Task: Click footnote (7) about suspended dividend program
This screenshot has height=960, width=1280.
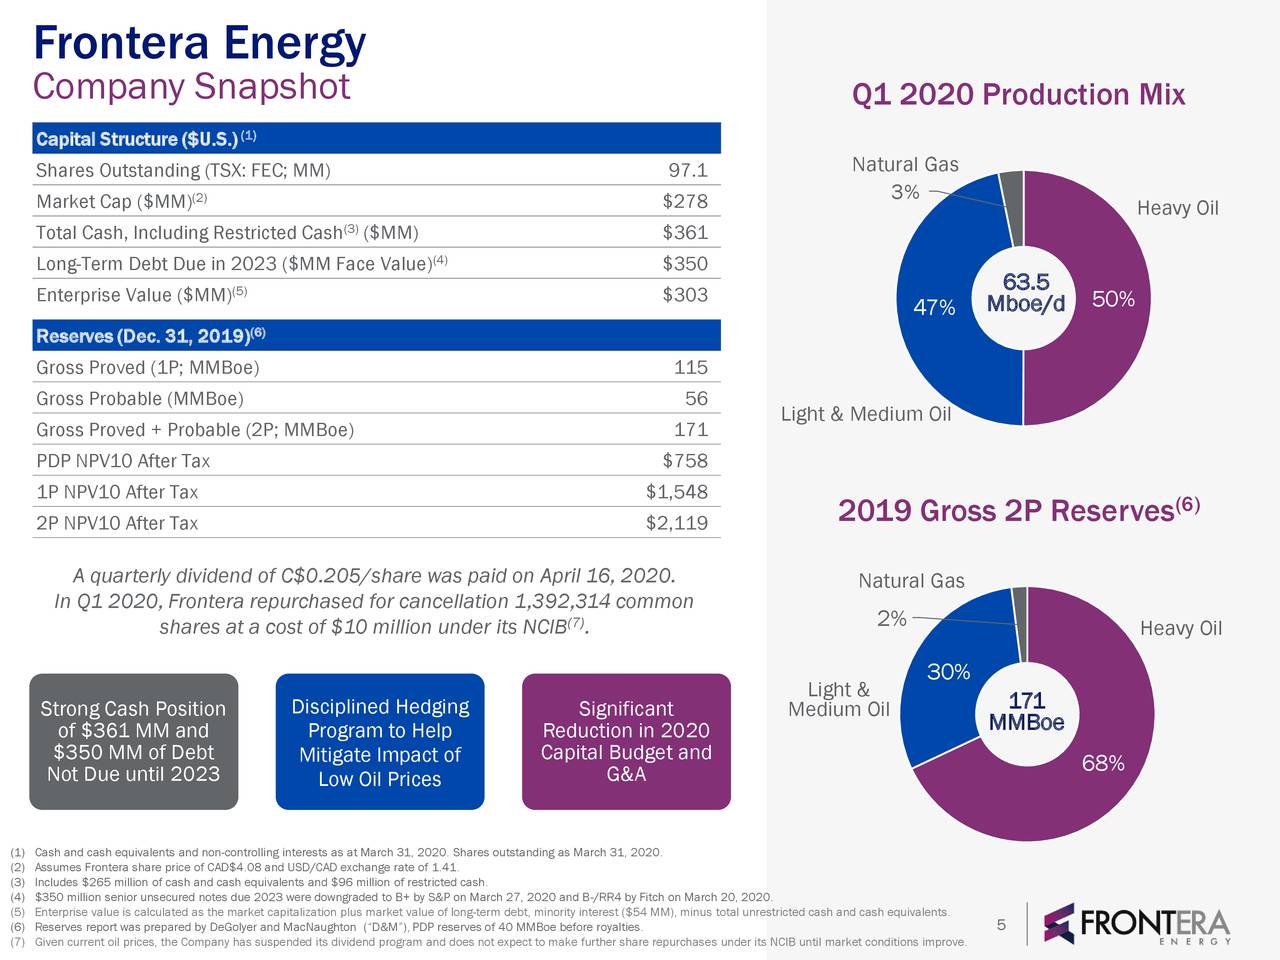Action: point(488,942)
